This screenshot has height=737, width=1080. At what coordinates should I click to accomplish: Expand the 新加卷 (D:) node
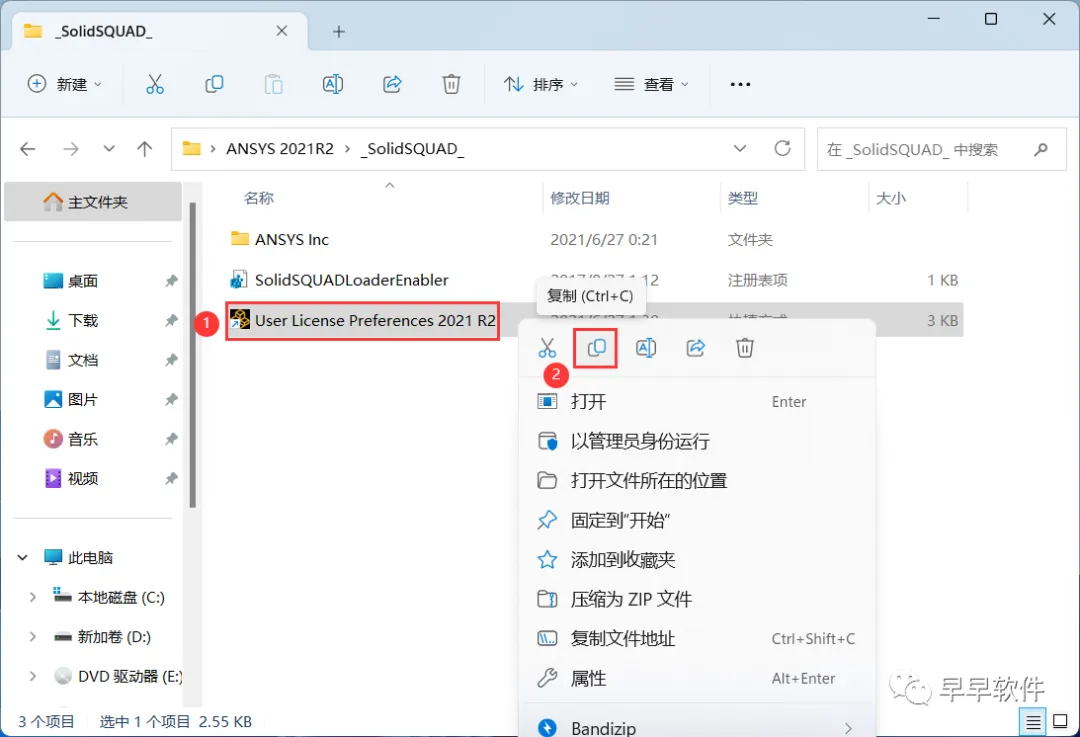(x=32, y=636)
